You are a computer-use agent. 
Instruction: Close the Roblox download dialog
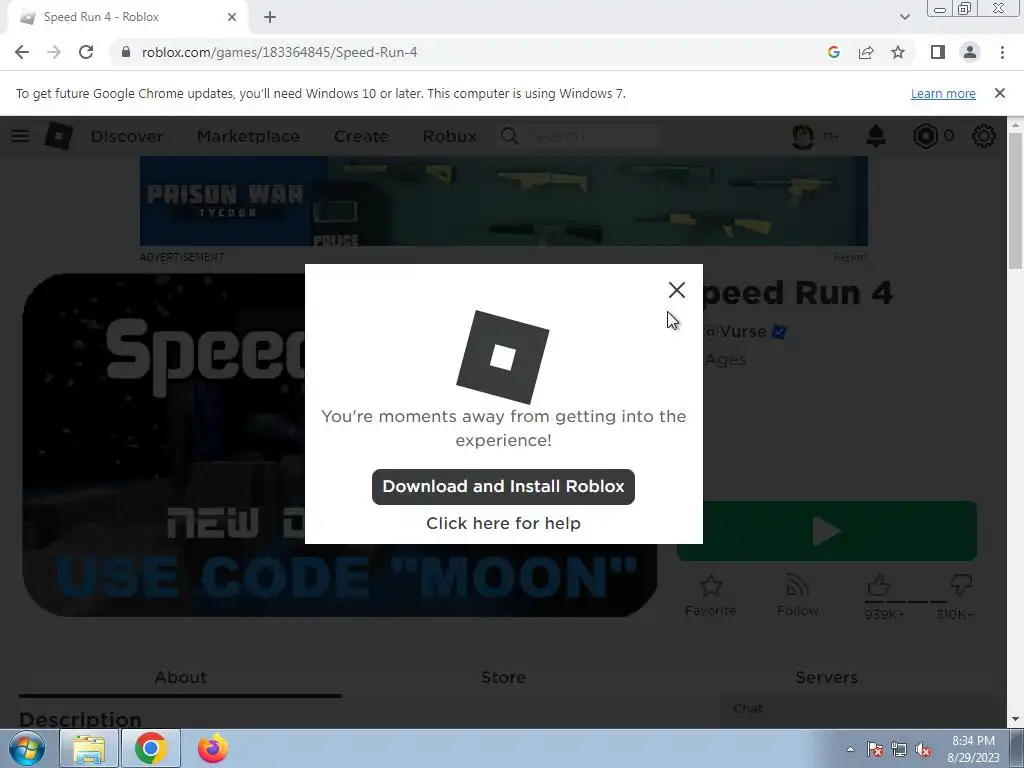tap(677, 290)
